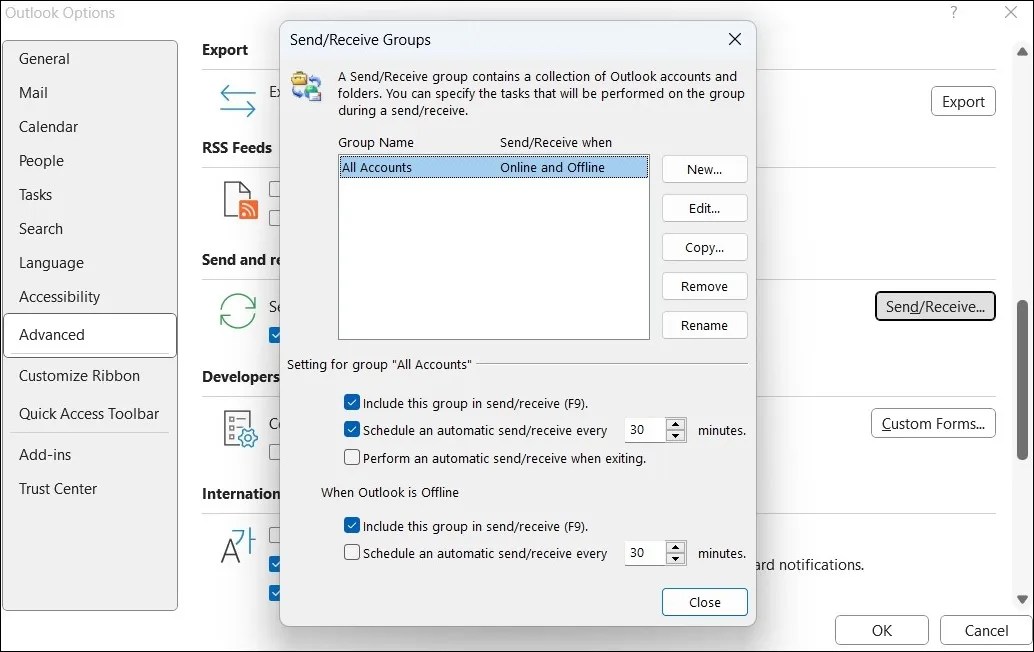Decrease the offline minutes with the down stepper
Viewport: 1034px width, 652px height.
point(677,558)
